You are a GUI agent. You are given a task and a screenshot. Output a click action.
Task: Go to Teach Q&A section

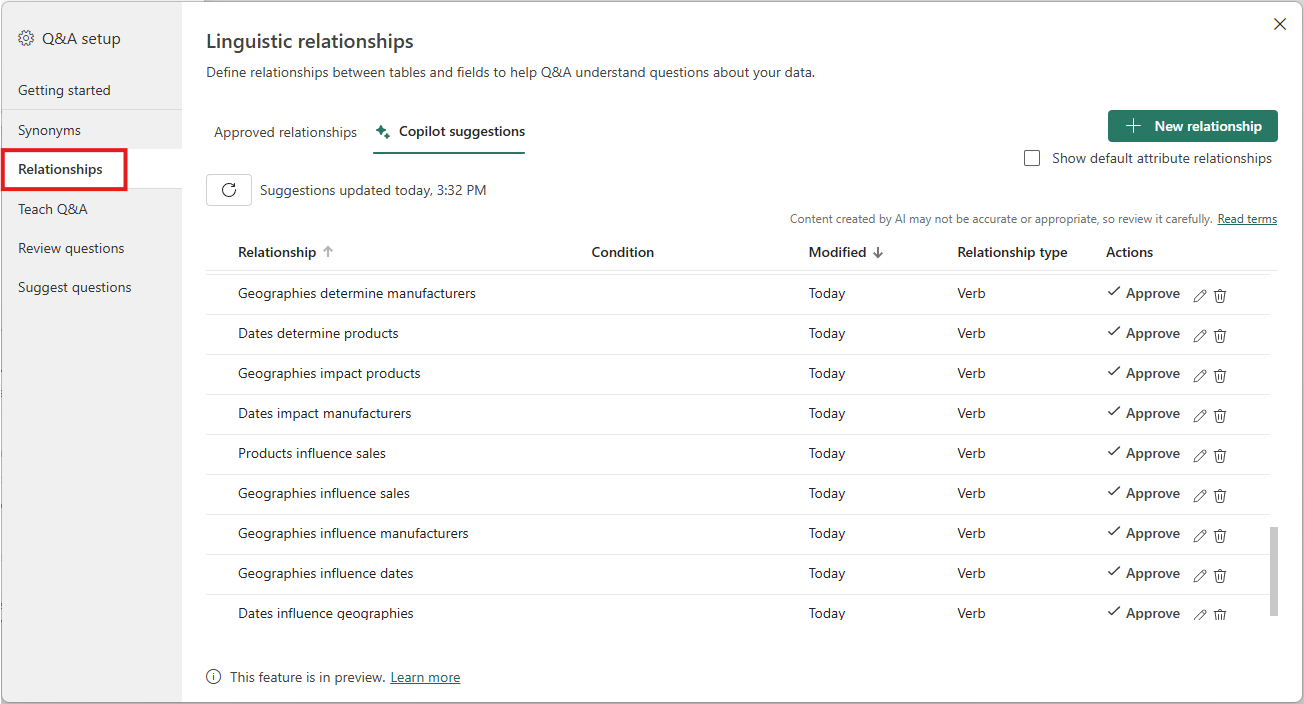(52, 209)
